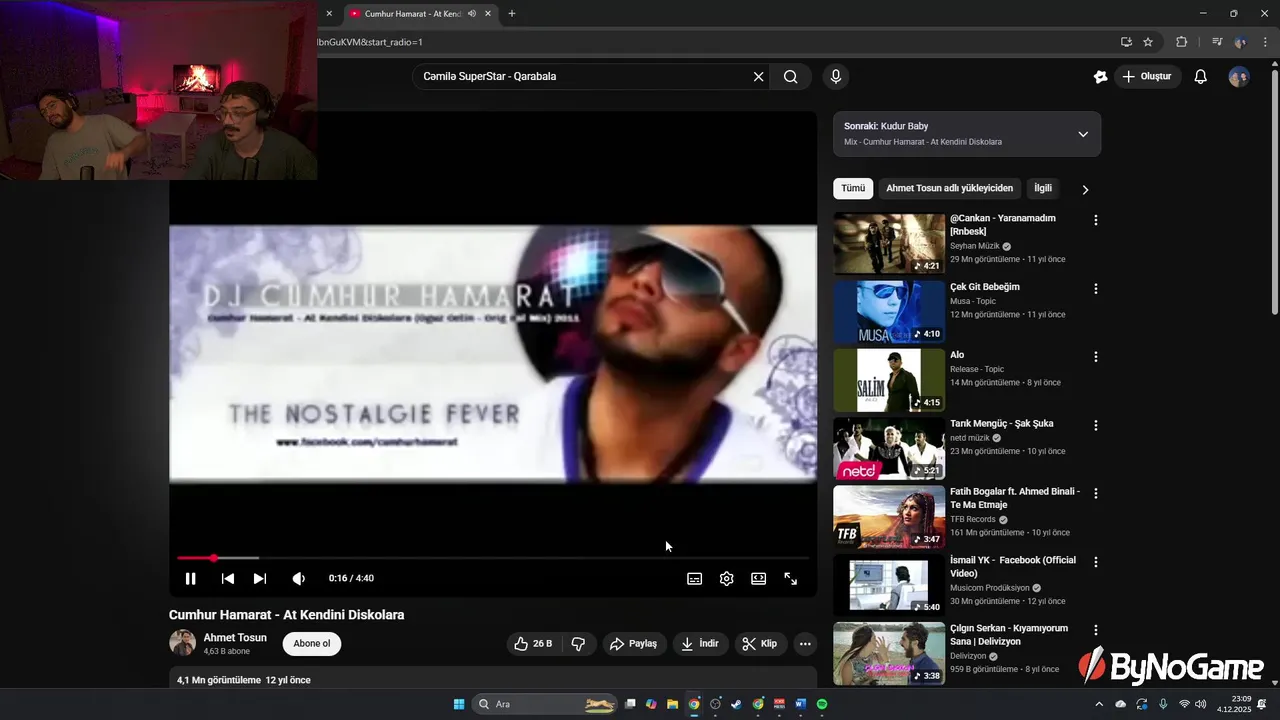
Task: Open options for Alo video
Action: click(1096, 357)
